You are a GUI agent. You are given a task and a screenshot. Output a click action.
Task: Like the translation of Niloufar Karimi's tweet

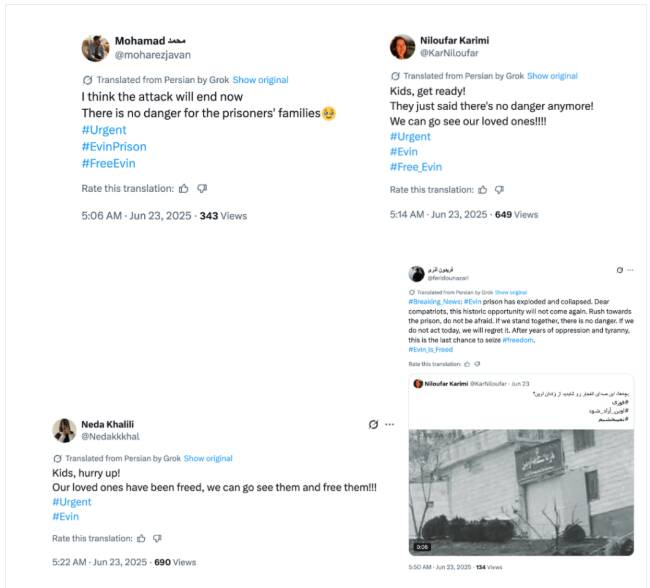484,189
